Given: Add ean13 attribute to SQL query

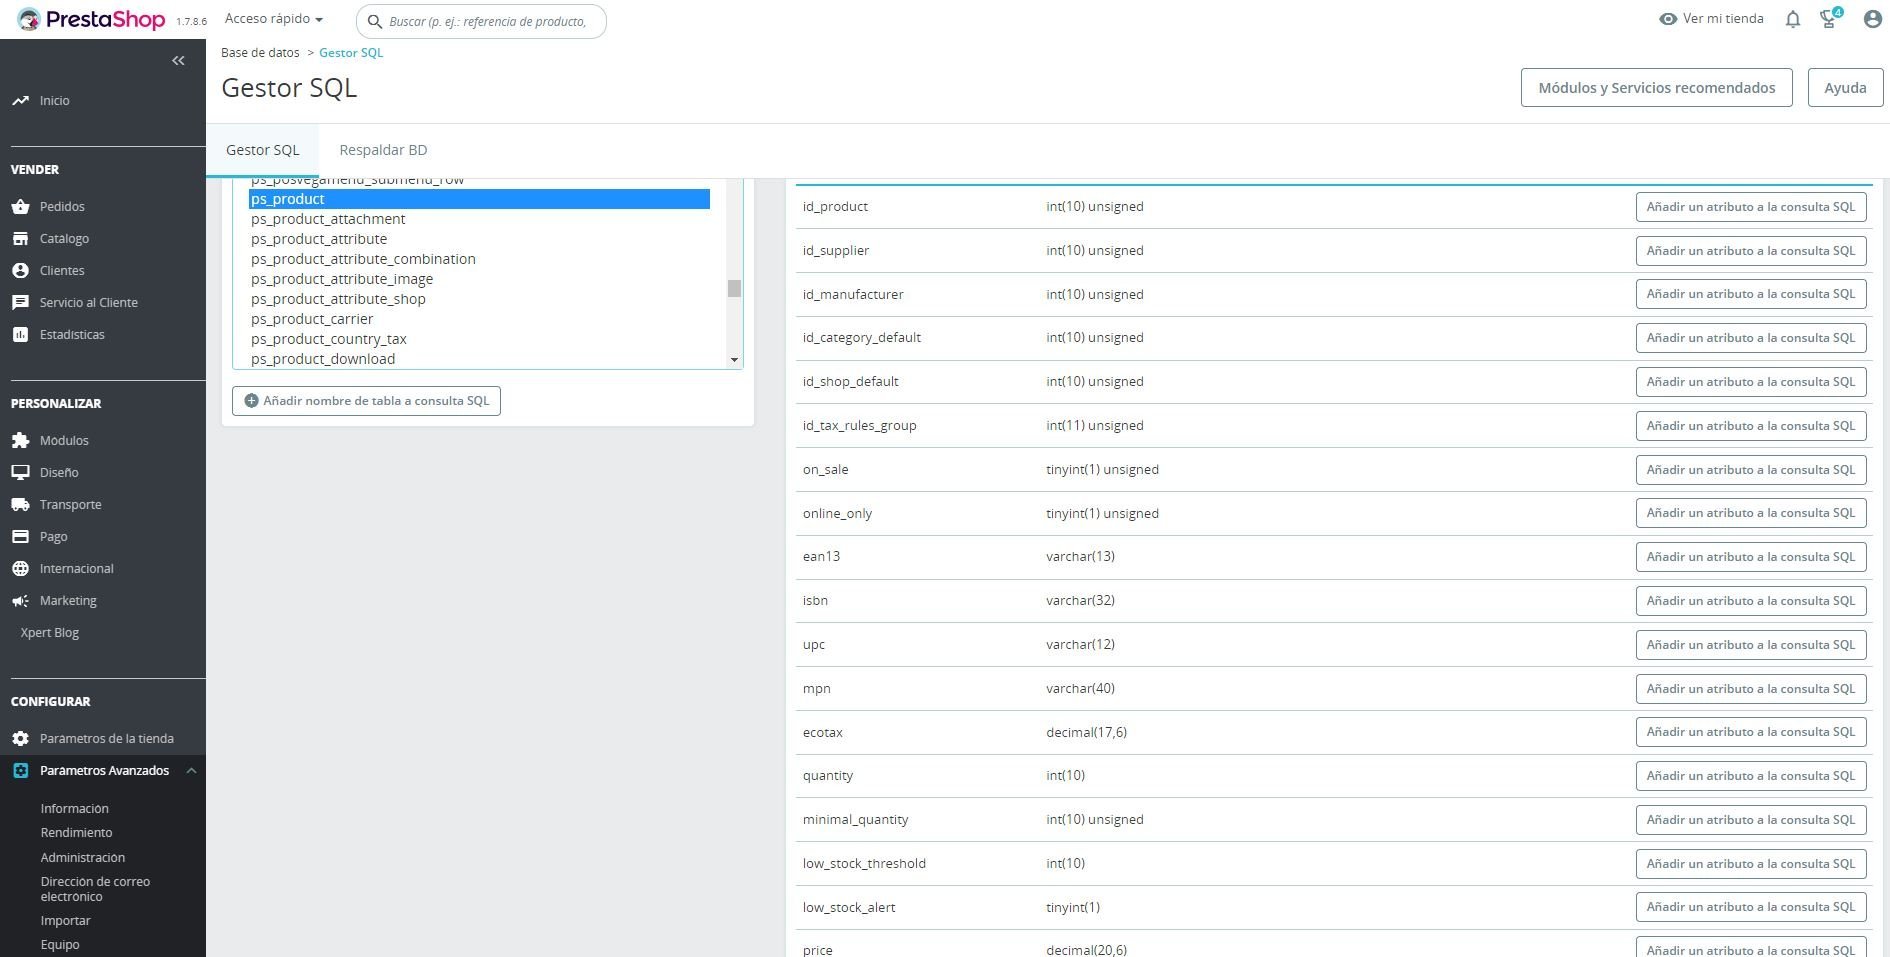Looking at the screenshot, I should pos(1751,557).
